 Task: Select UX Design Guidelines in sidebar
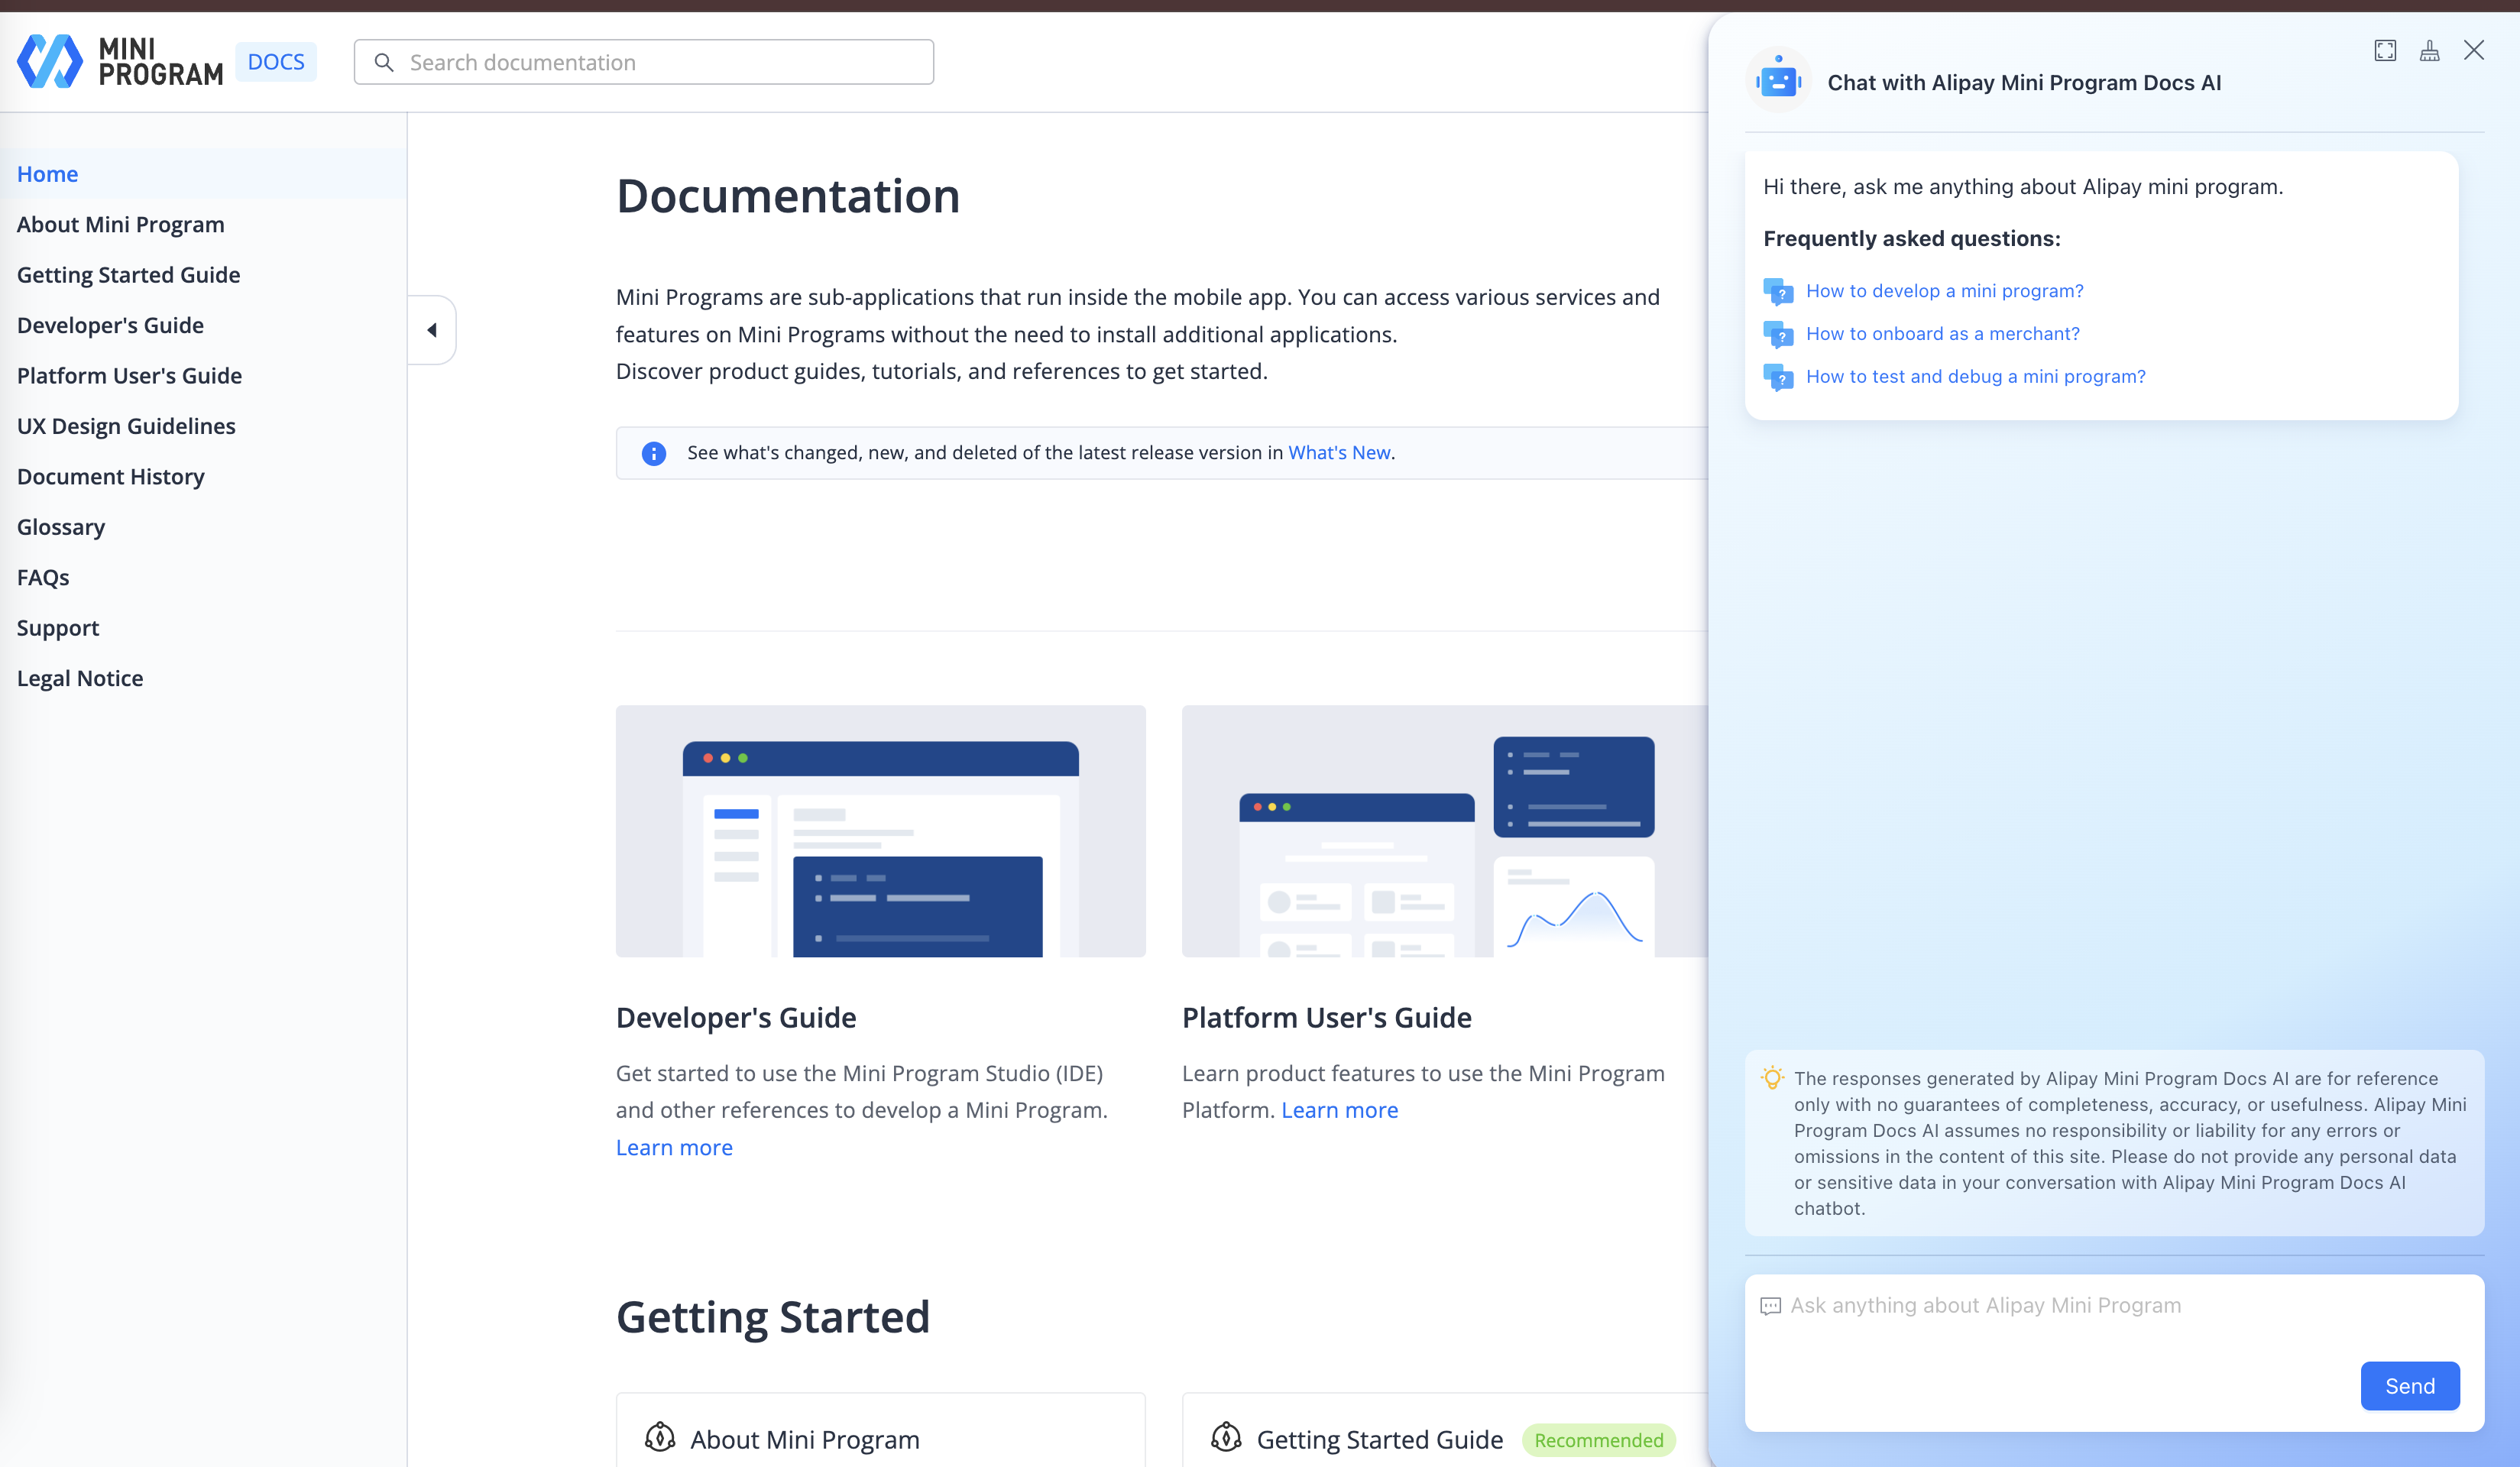click(x=126, y=426)
